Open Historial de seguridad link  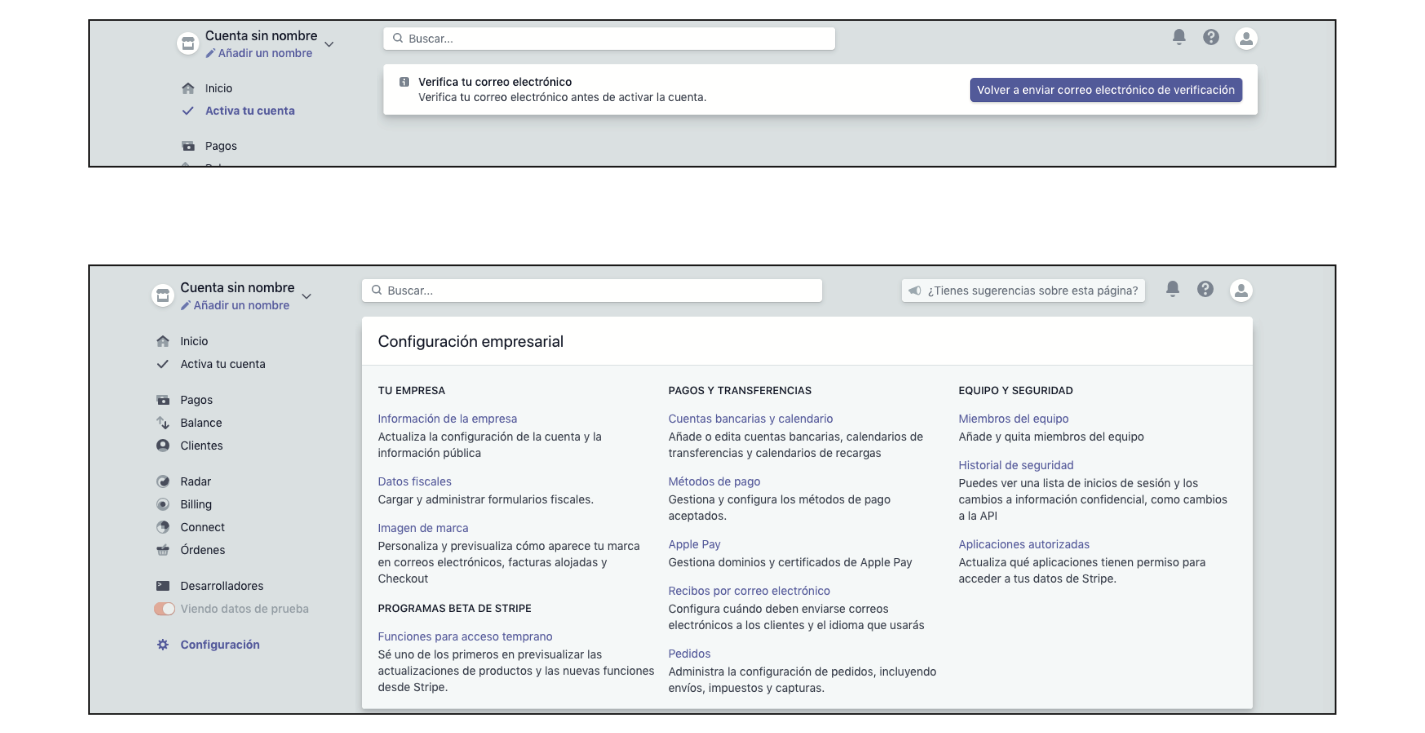[1016, 465]
